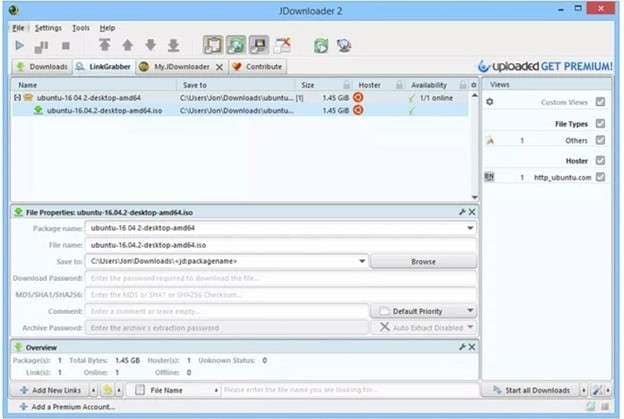Open the File menu
This screenshot has height=419, width=624.
(18, 28)
